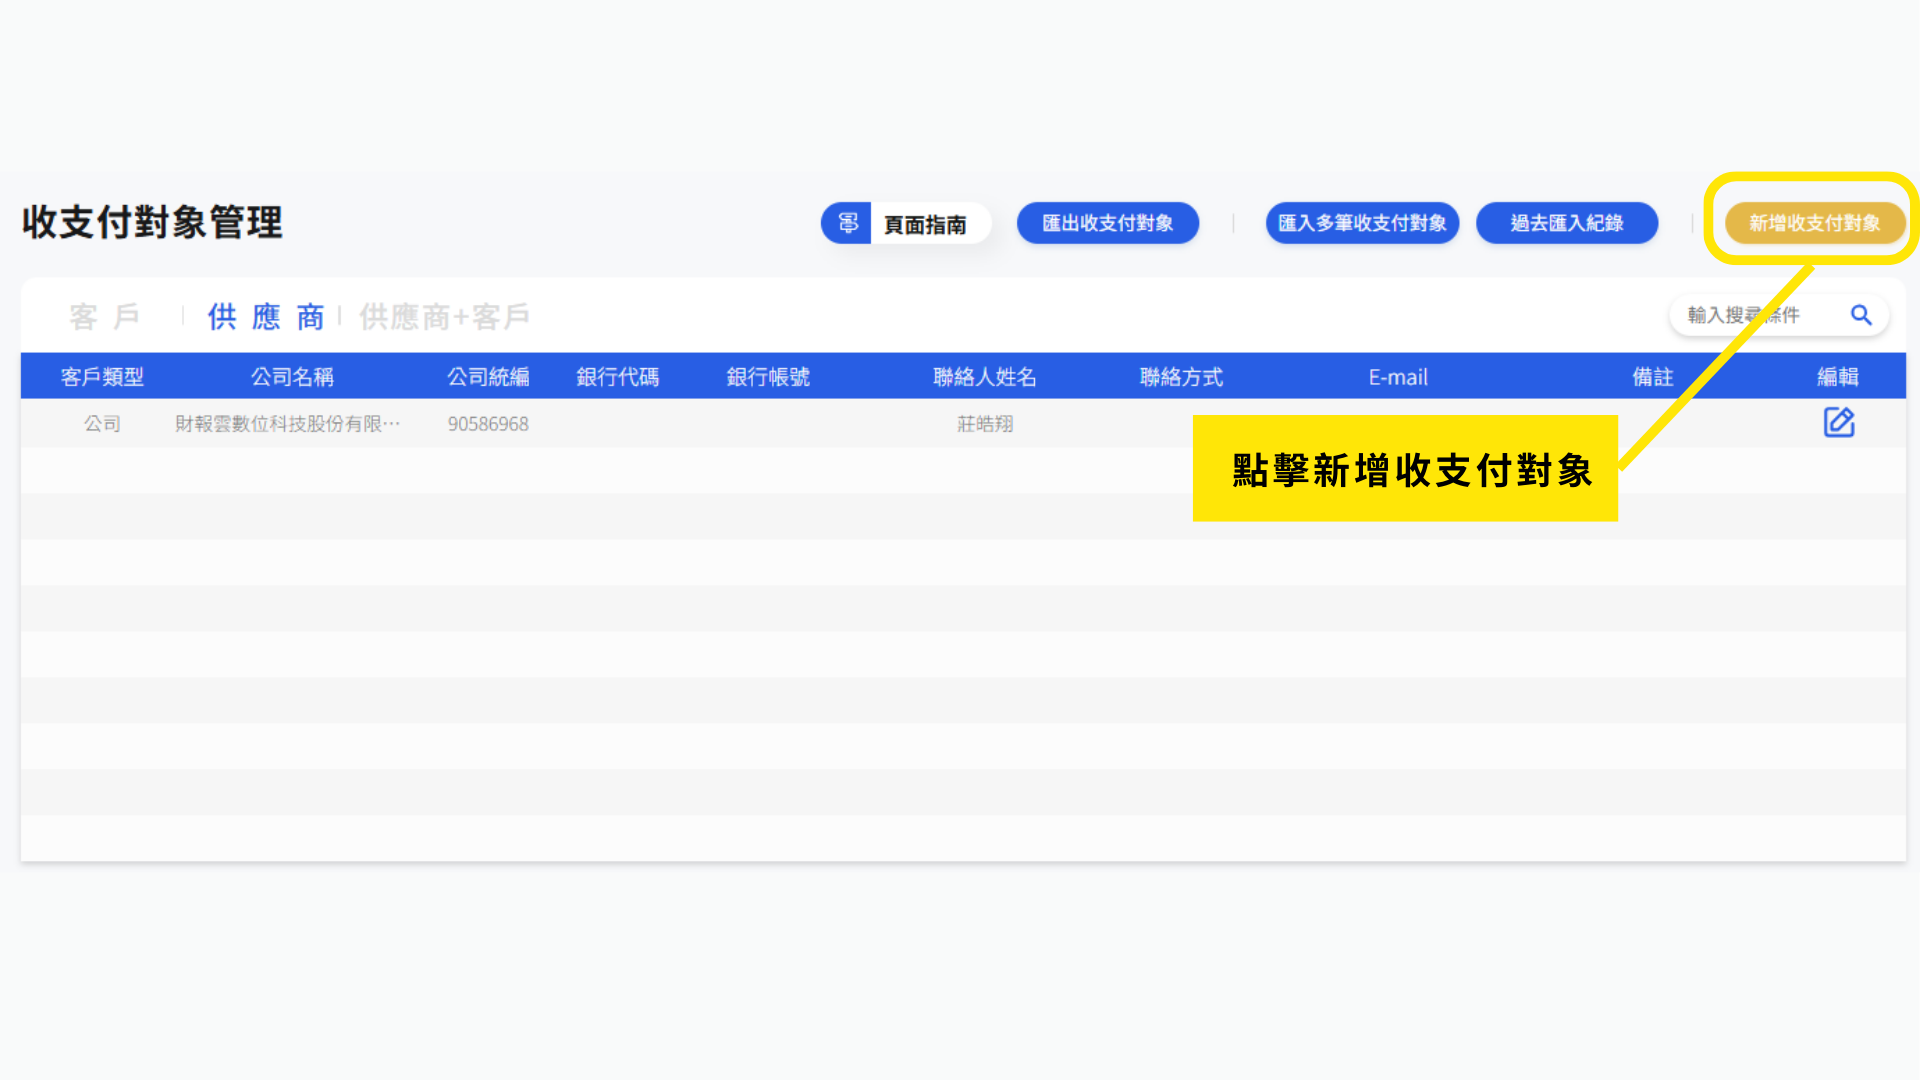The image size is (1920, 1080).
Task: Click the 銀行代碼 column header
Action: [x=617, y=377]
